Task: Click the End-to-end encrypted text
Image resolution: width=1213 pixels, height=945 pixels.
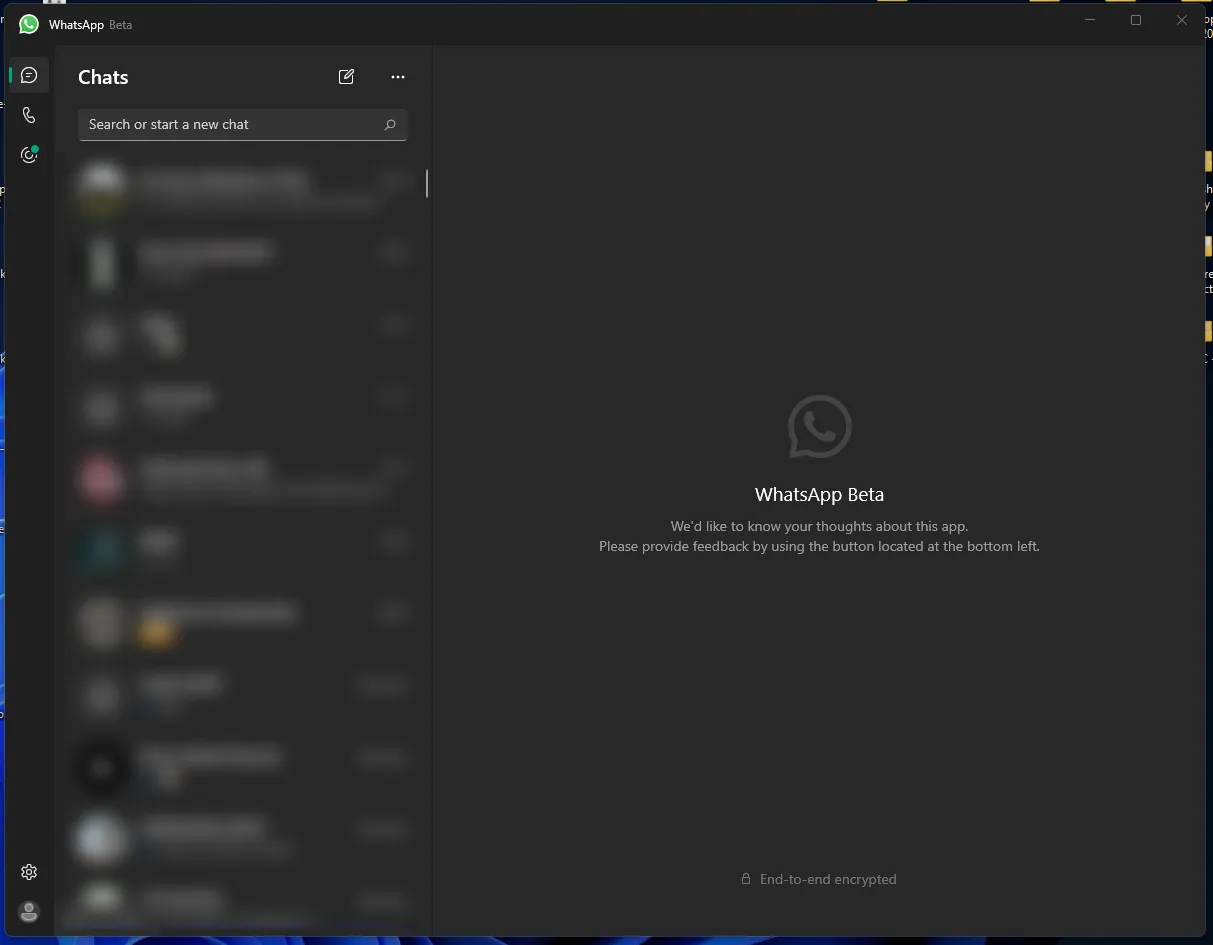Action: tap(828, 879)
